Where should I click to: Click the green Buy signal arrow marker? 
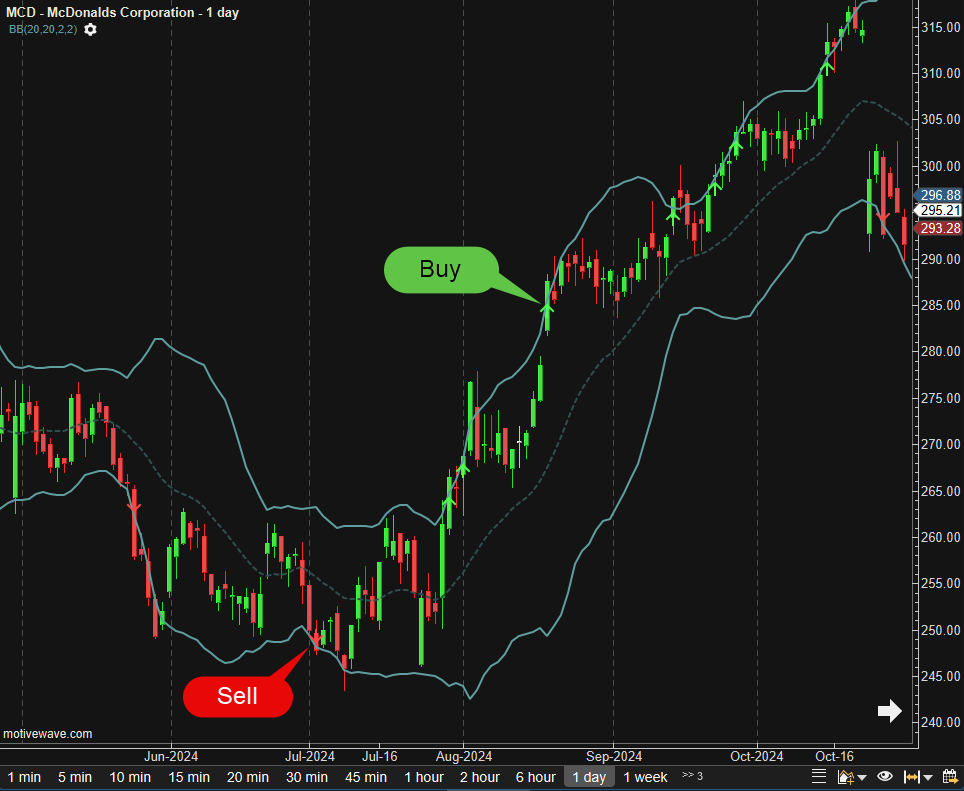coord(546,307)
